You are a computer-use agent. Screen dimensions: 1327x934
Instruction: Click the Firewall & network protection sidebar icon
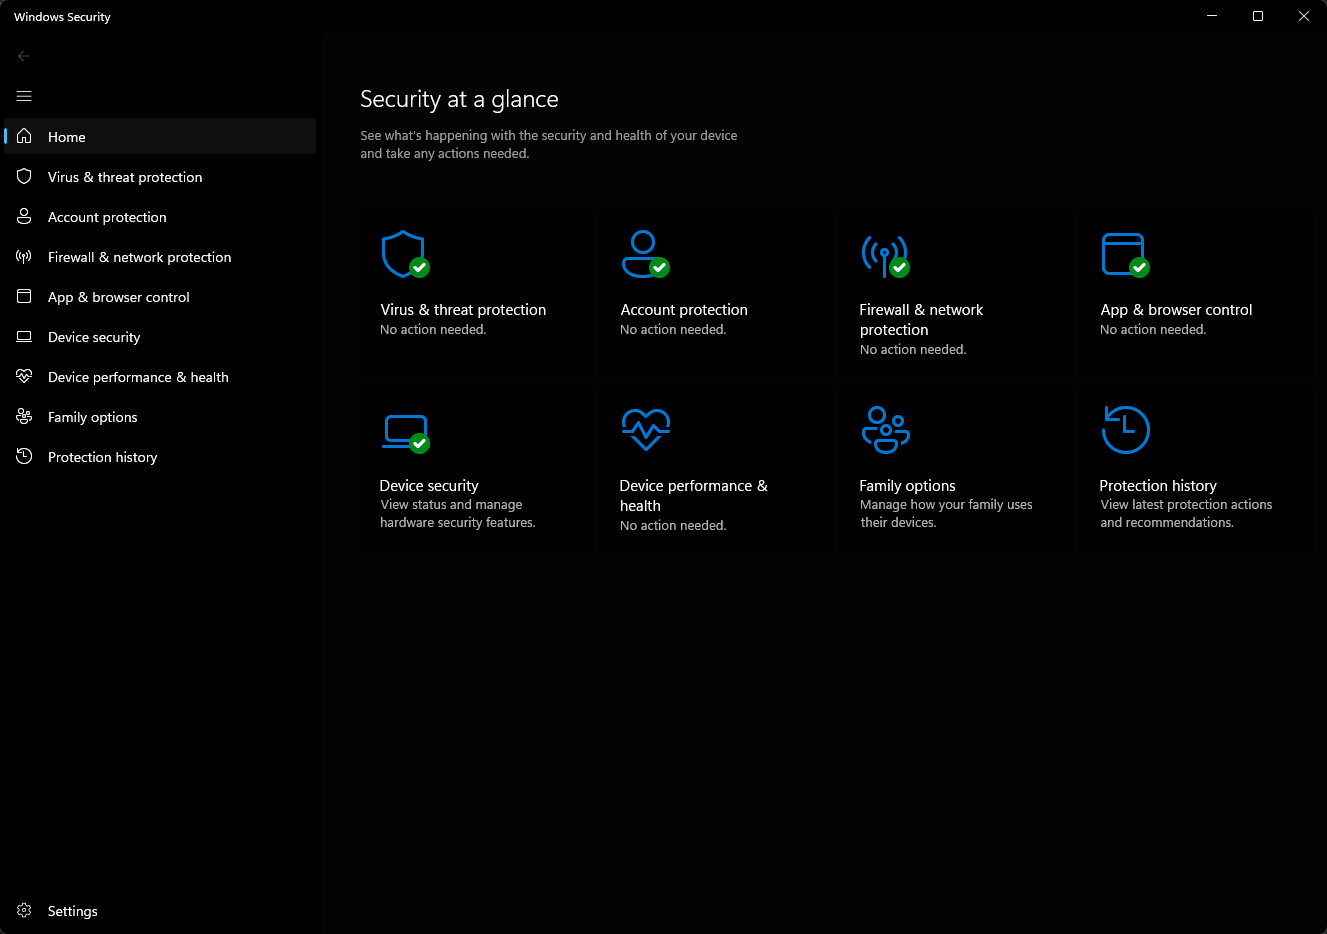(x=23, y=256)
